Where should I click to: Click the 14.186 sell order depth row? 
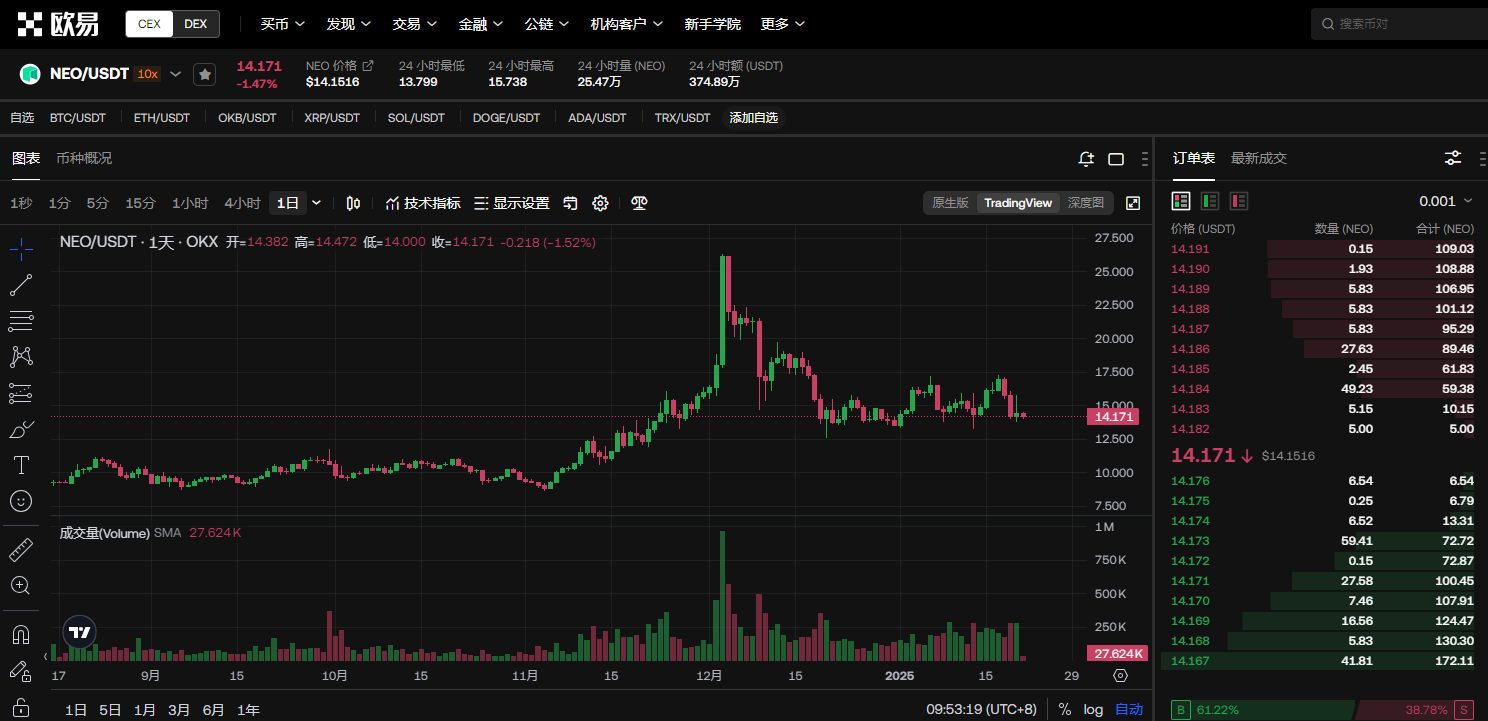point(1322,349)
